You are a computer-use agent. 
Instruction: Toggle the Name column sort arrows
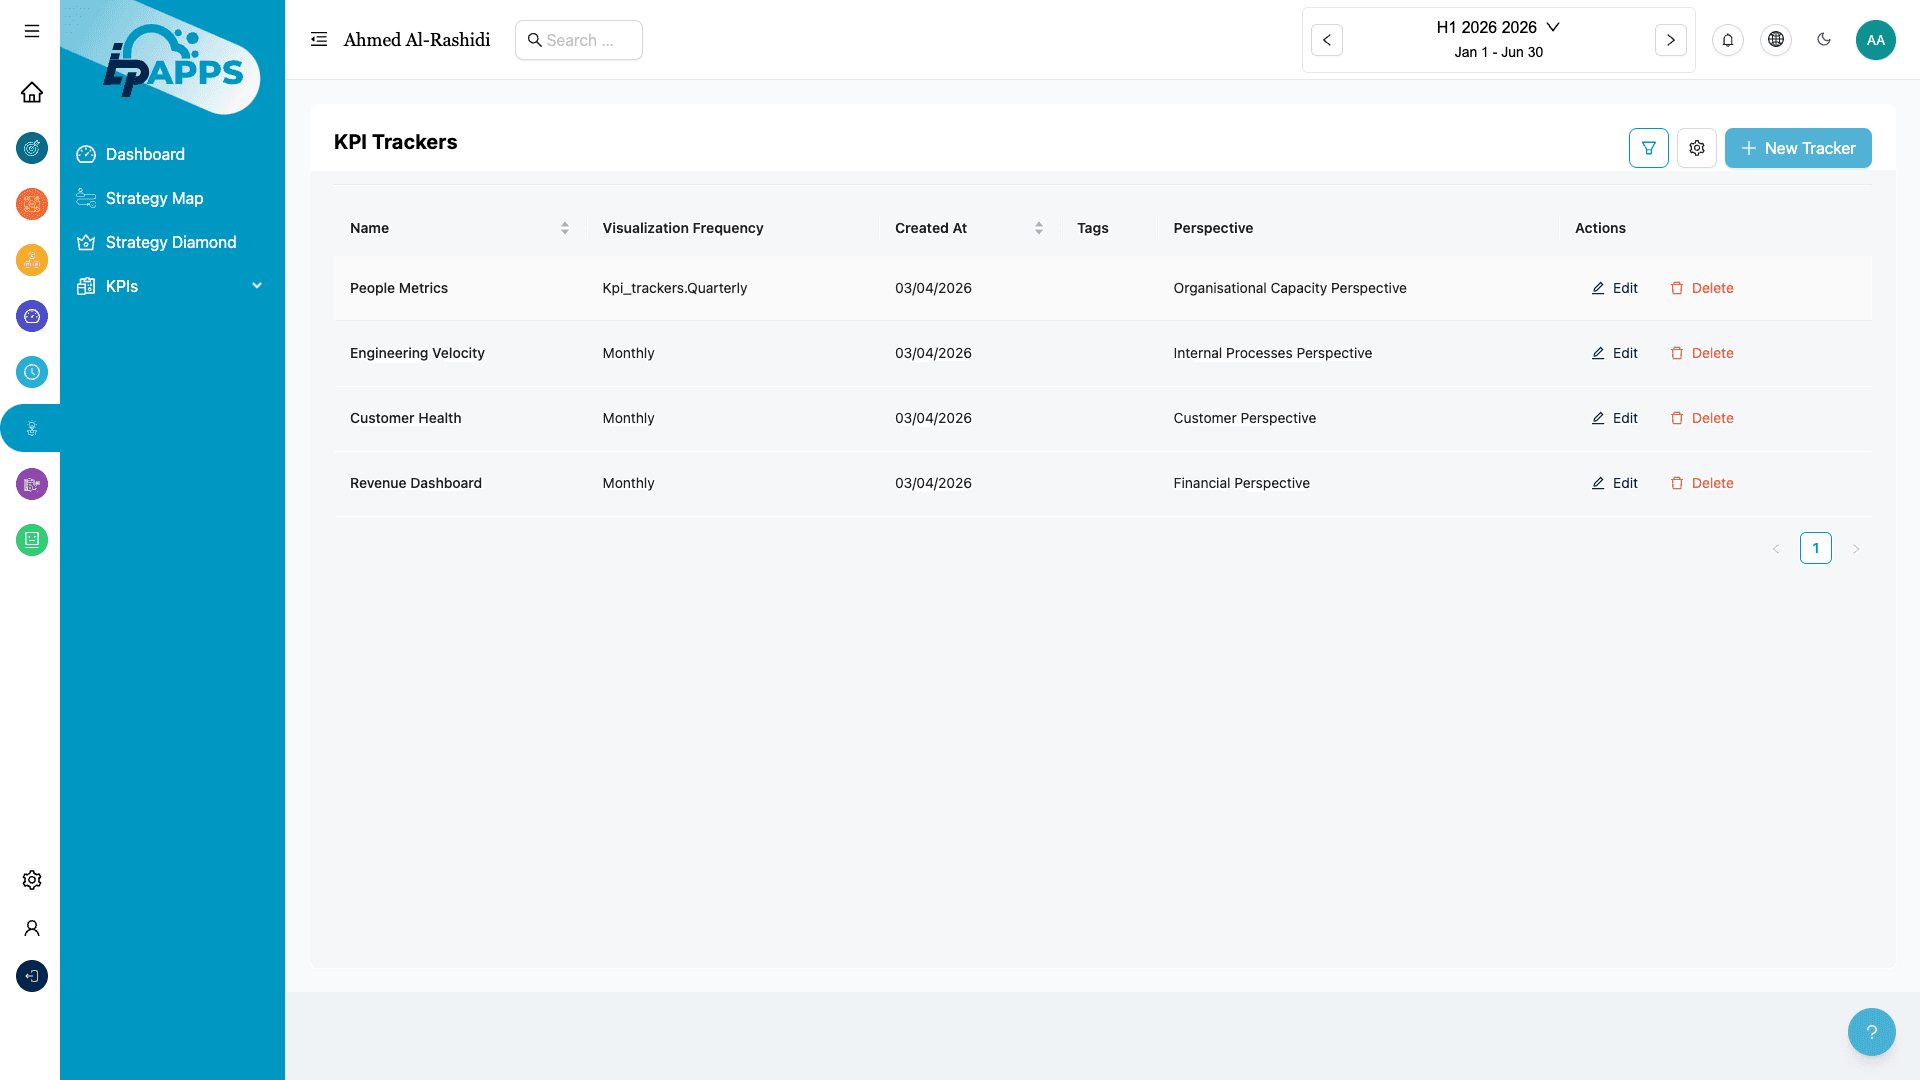(x=564, y=228)
